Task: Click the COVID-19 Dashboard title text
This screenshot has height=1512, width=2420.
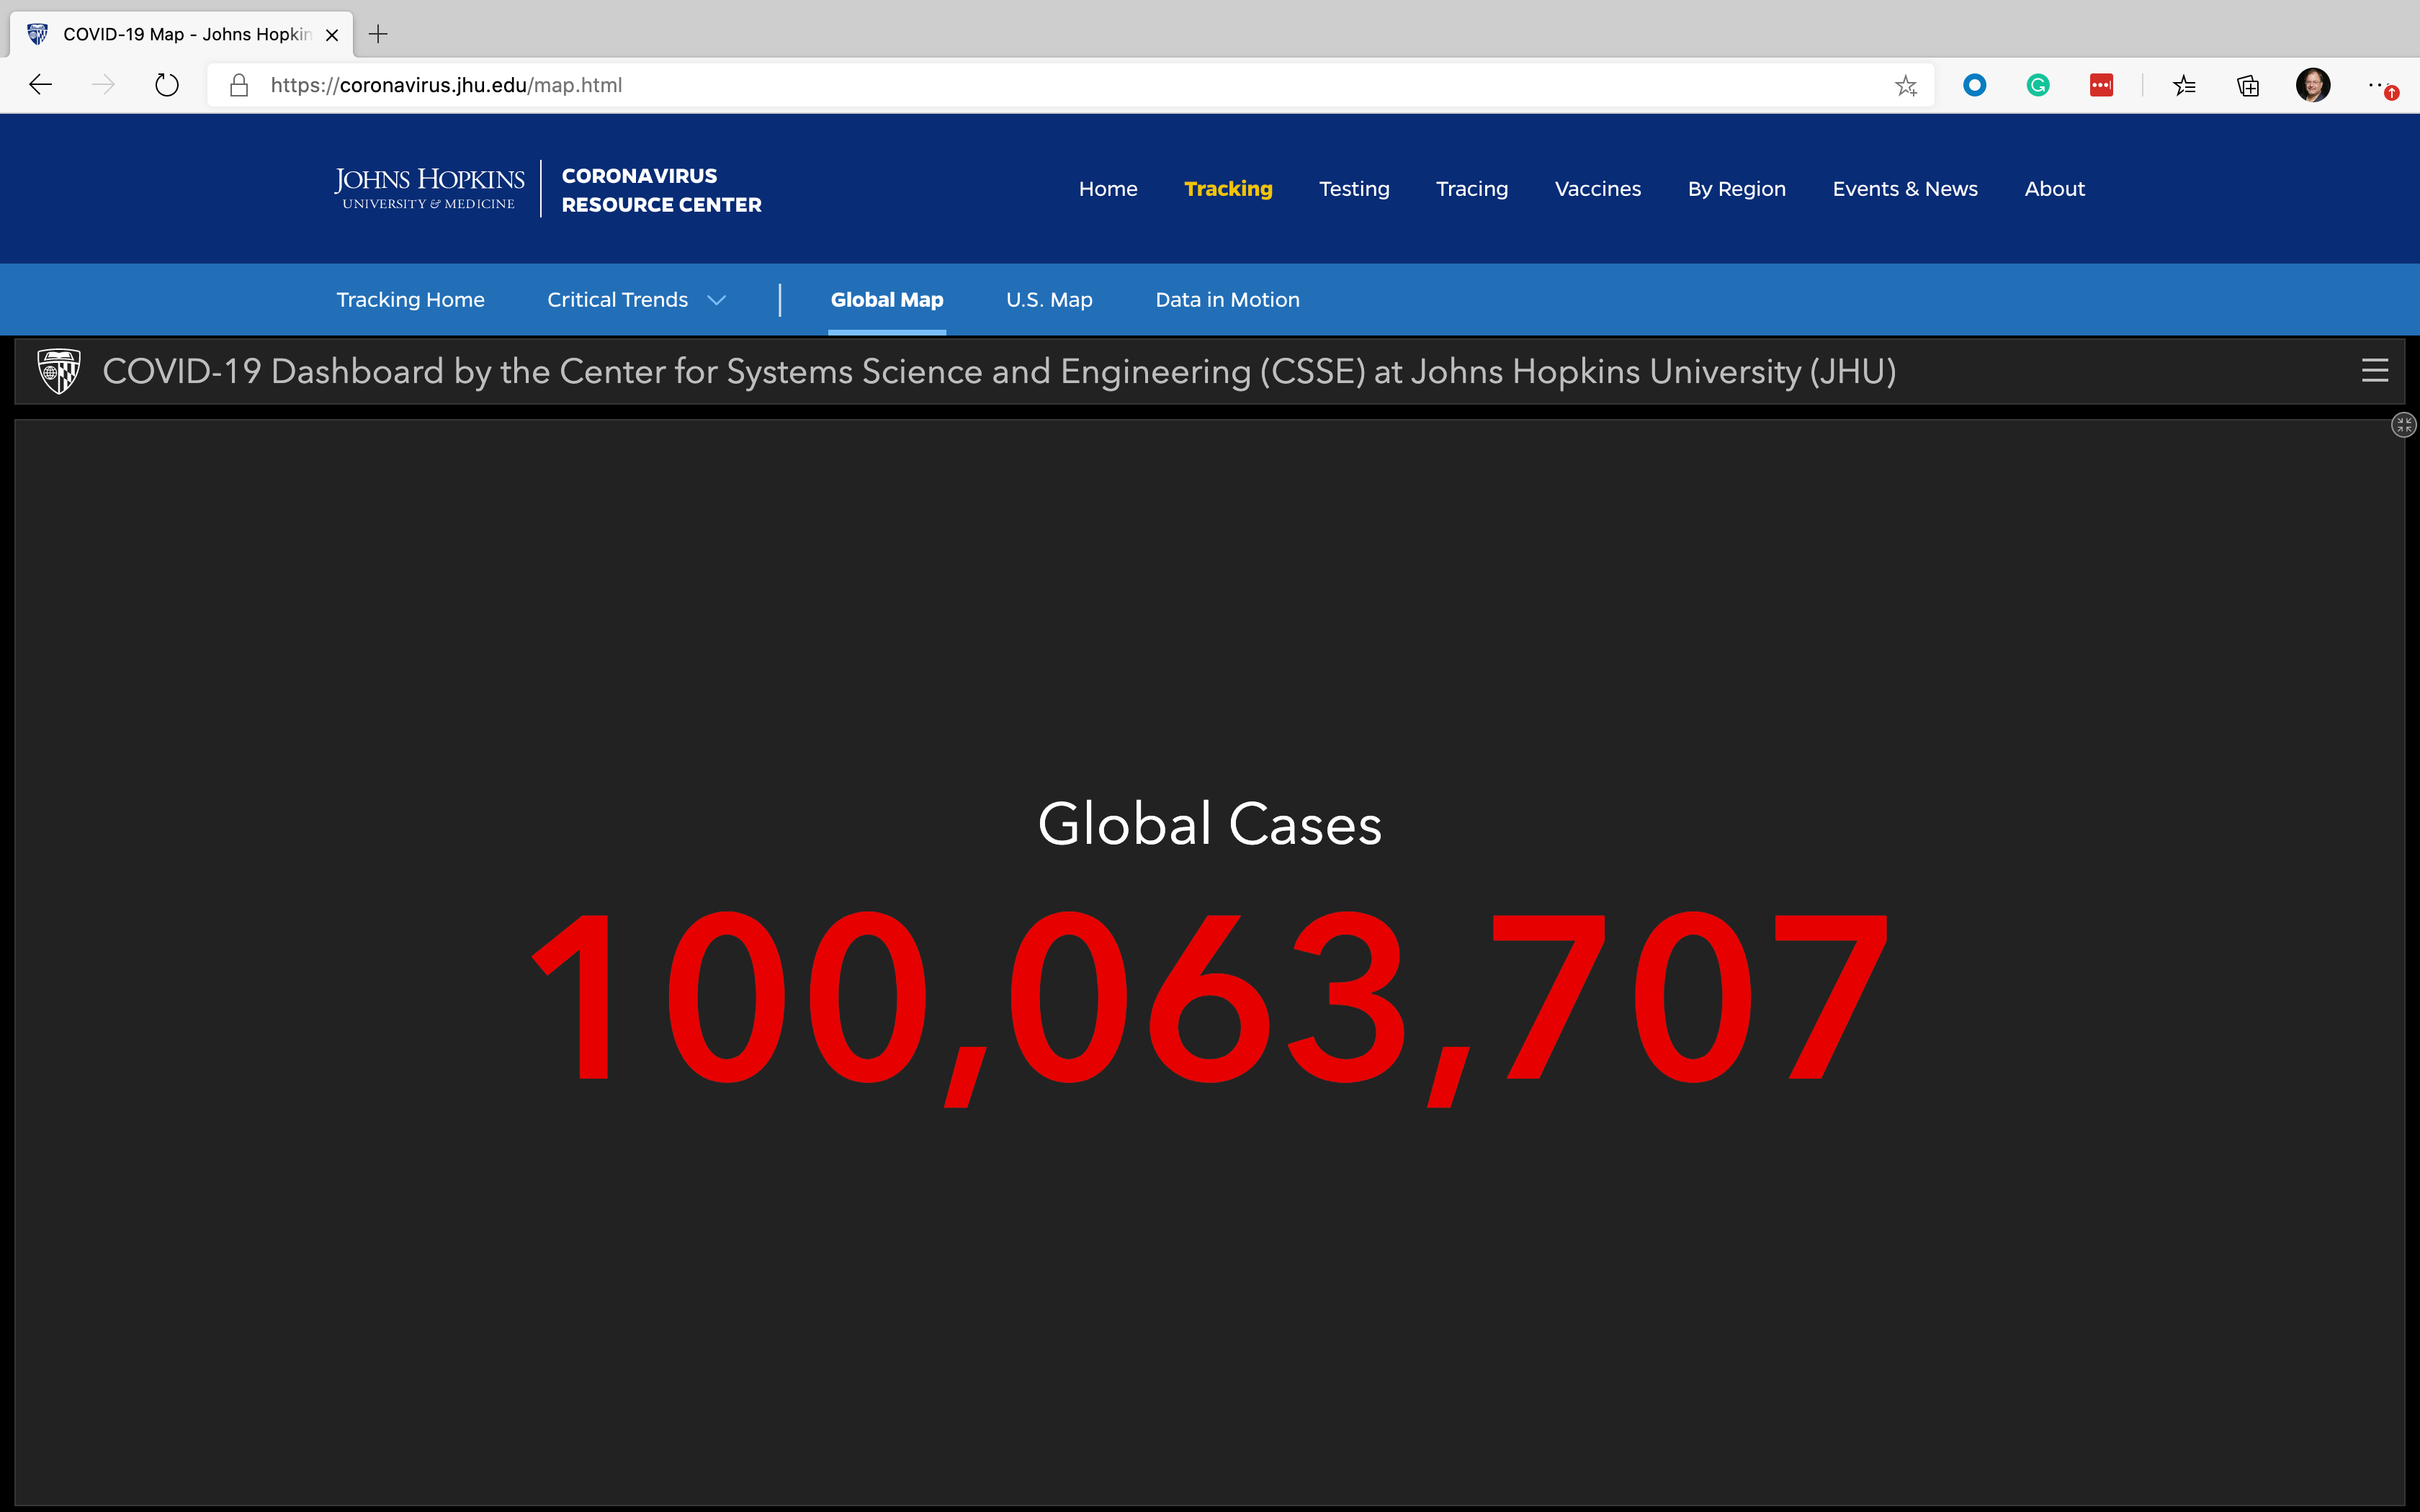Action: click(x=999, y=371)
